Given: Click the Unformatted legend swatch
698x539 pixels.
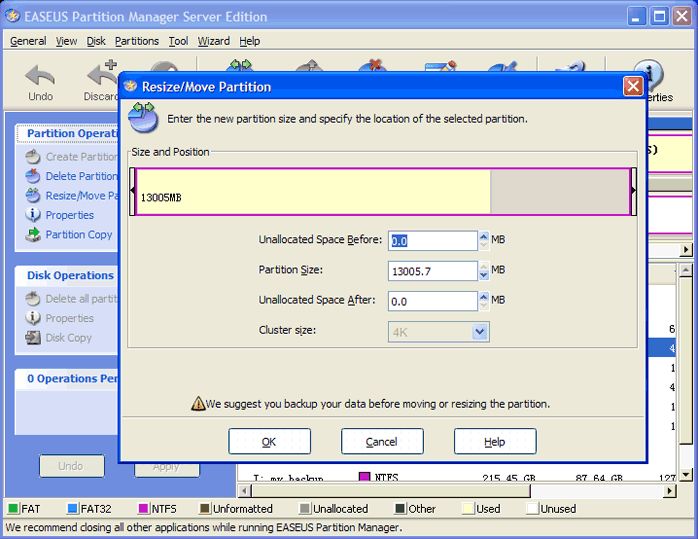Looking at the screenshot, I should click(205, 508).
